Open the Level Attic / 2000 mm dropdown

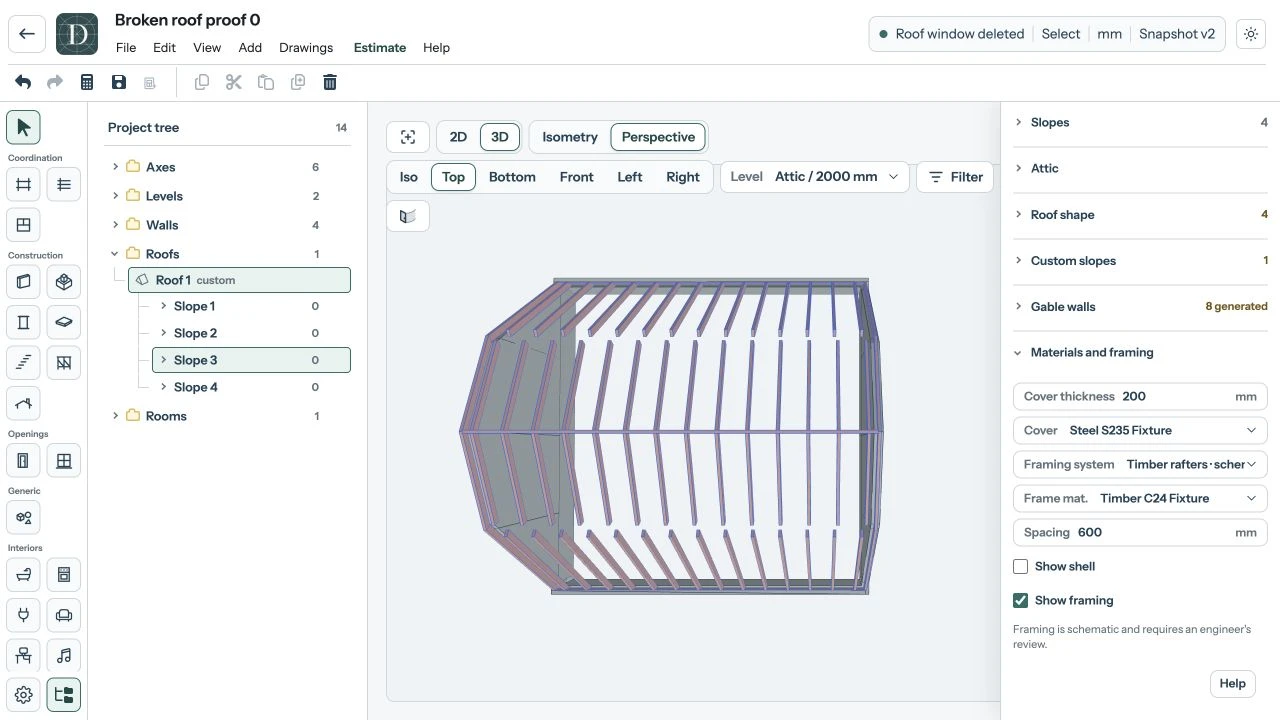tap(815, 177)
